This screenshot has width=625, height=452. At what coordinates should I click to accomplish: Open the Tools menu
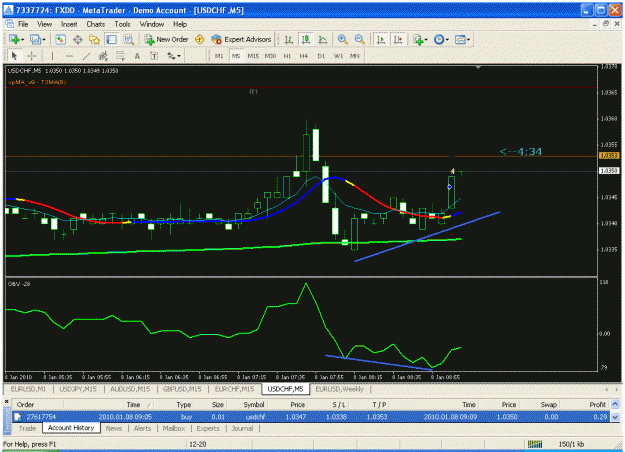tap(122, 24)
